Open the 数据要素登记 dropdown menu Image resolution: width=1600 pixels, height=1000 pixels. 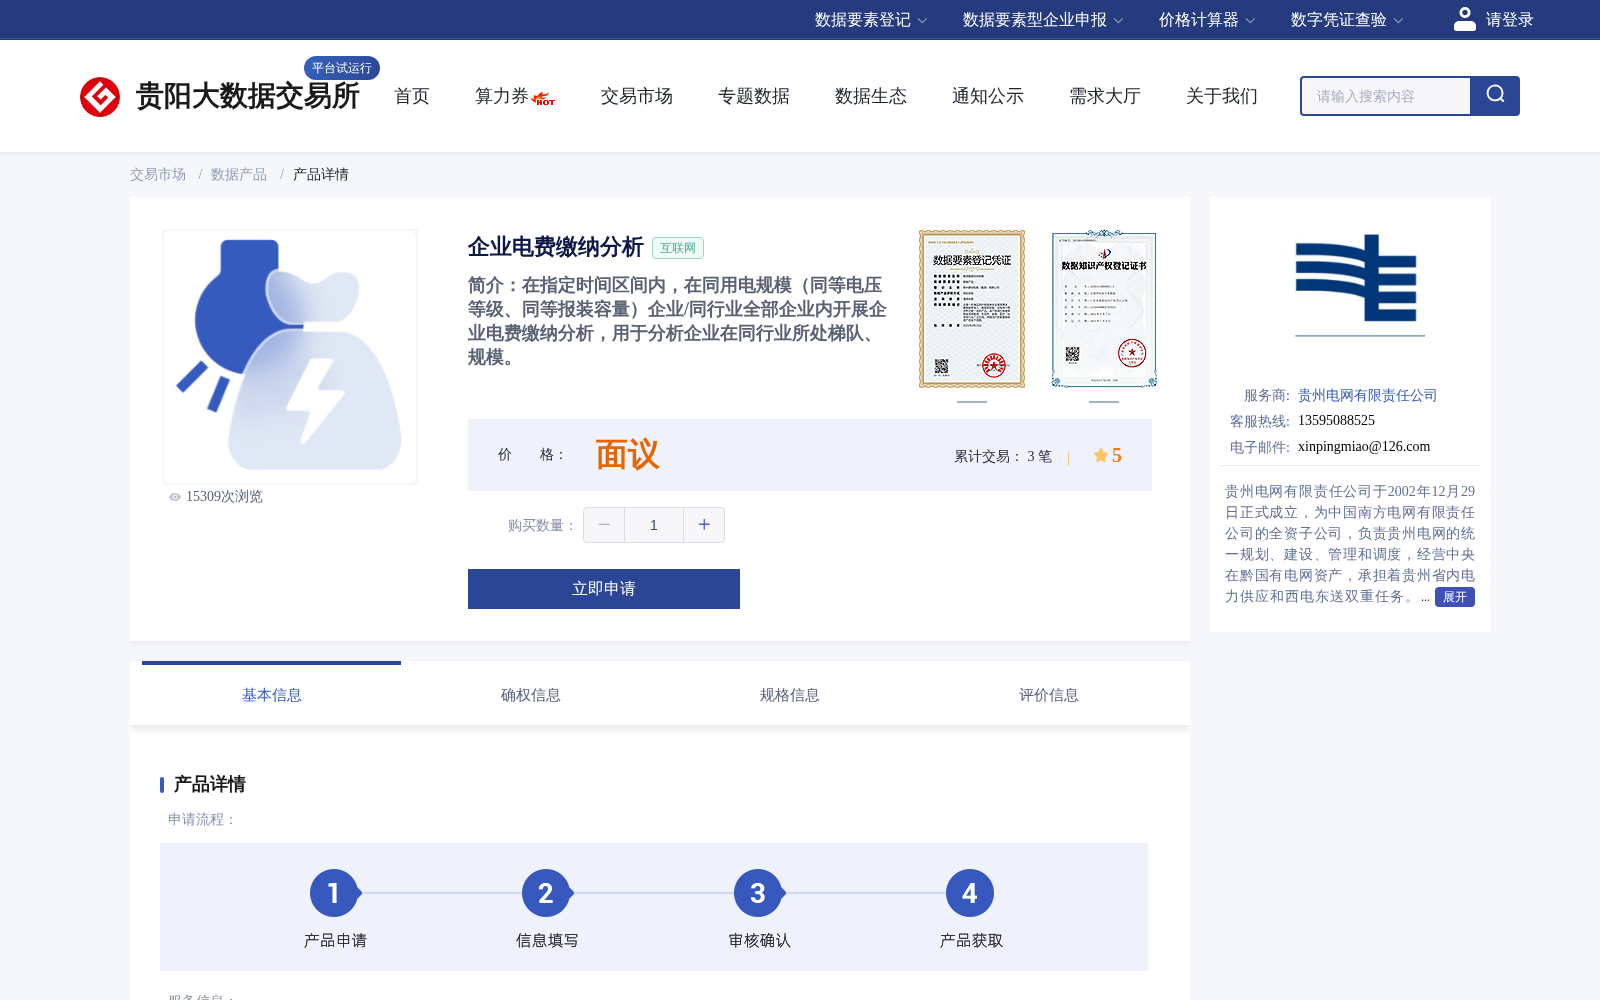pos(871,20)
